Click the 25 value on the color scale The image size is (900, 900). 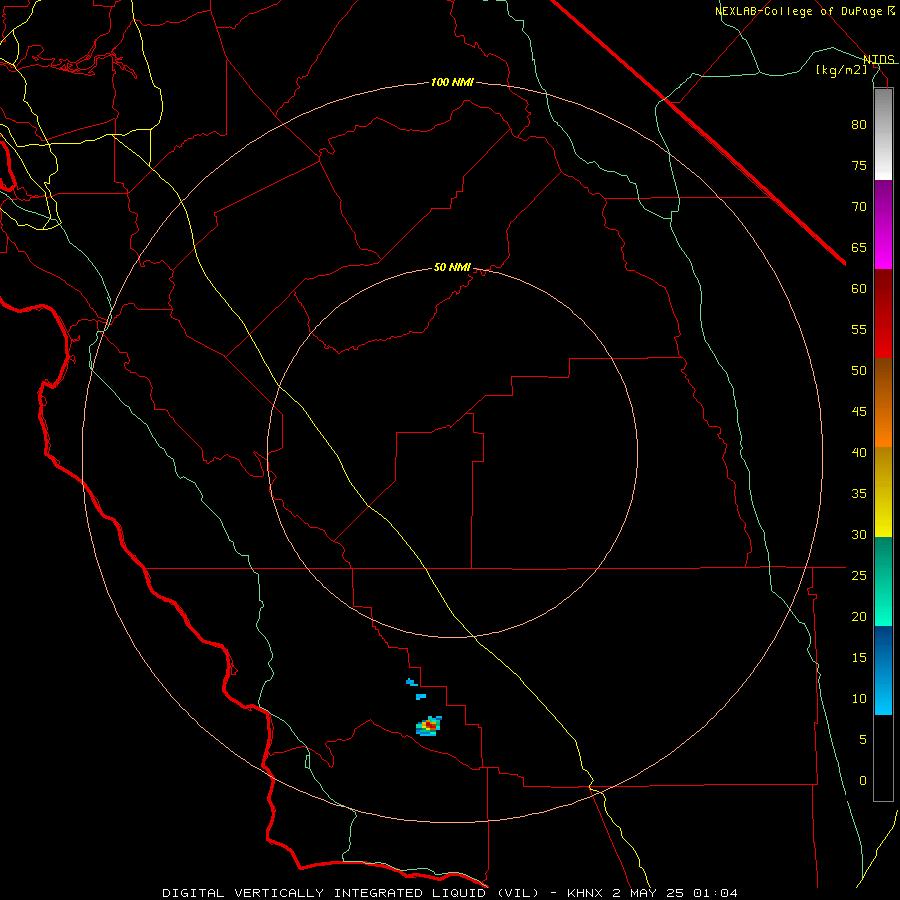click(859, 576)
